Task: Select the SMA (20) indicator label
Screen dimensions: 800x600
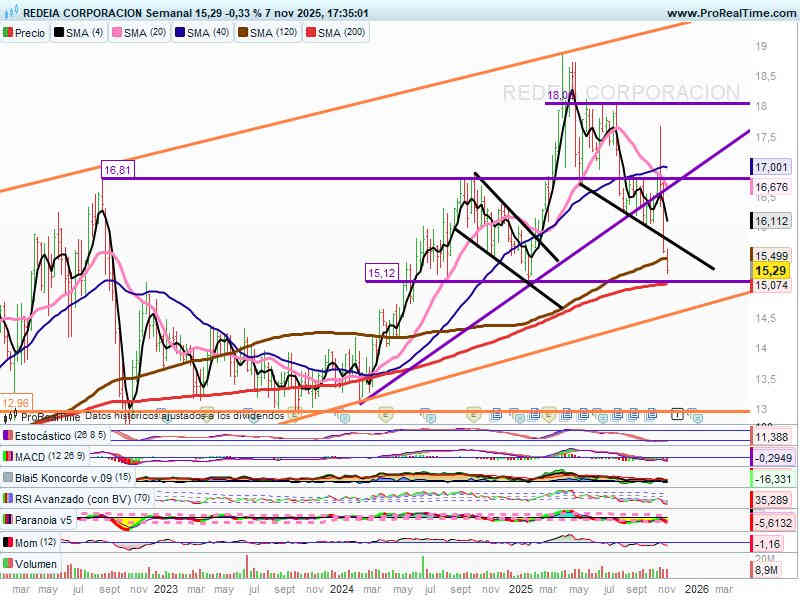Action: click(x=149, y=33)
